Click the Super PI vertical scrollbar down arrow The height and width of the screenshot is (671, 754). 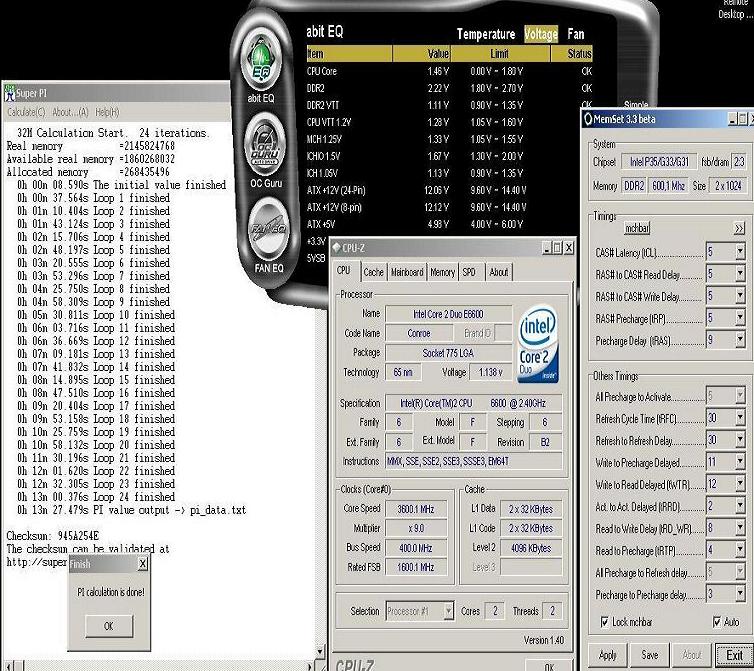click(320, 652)
